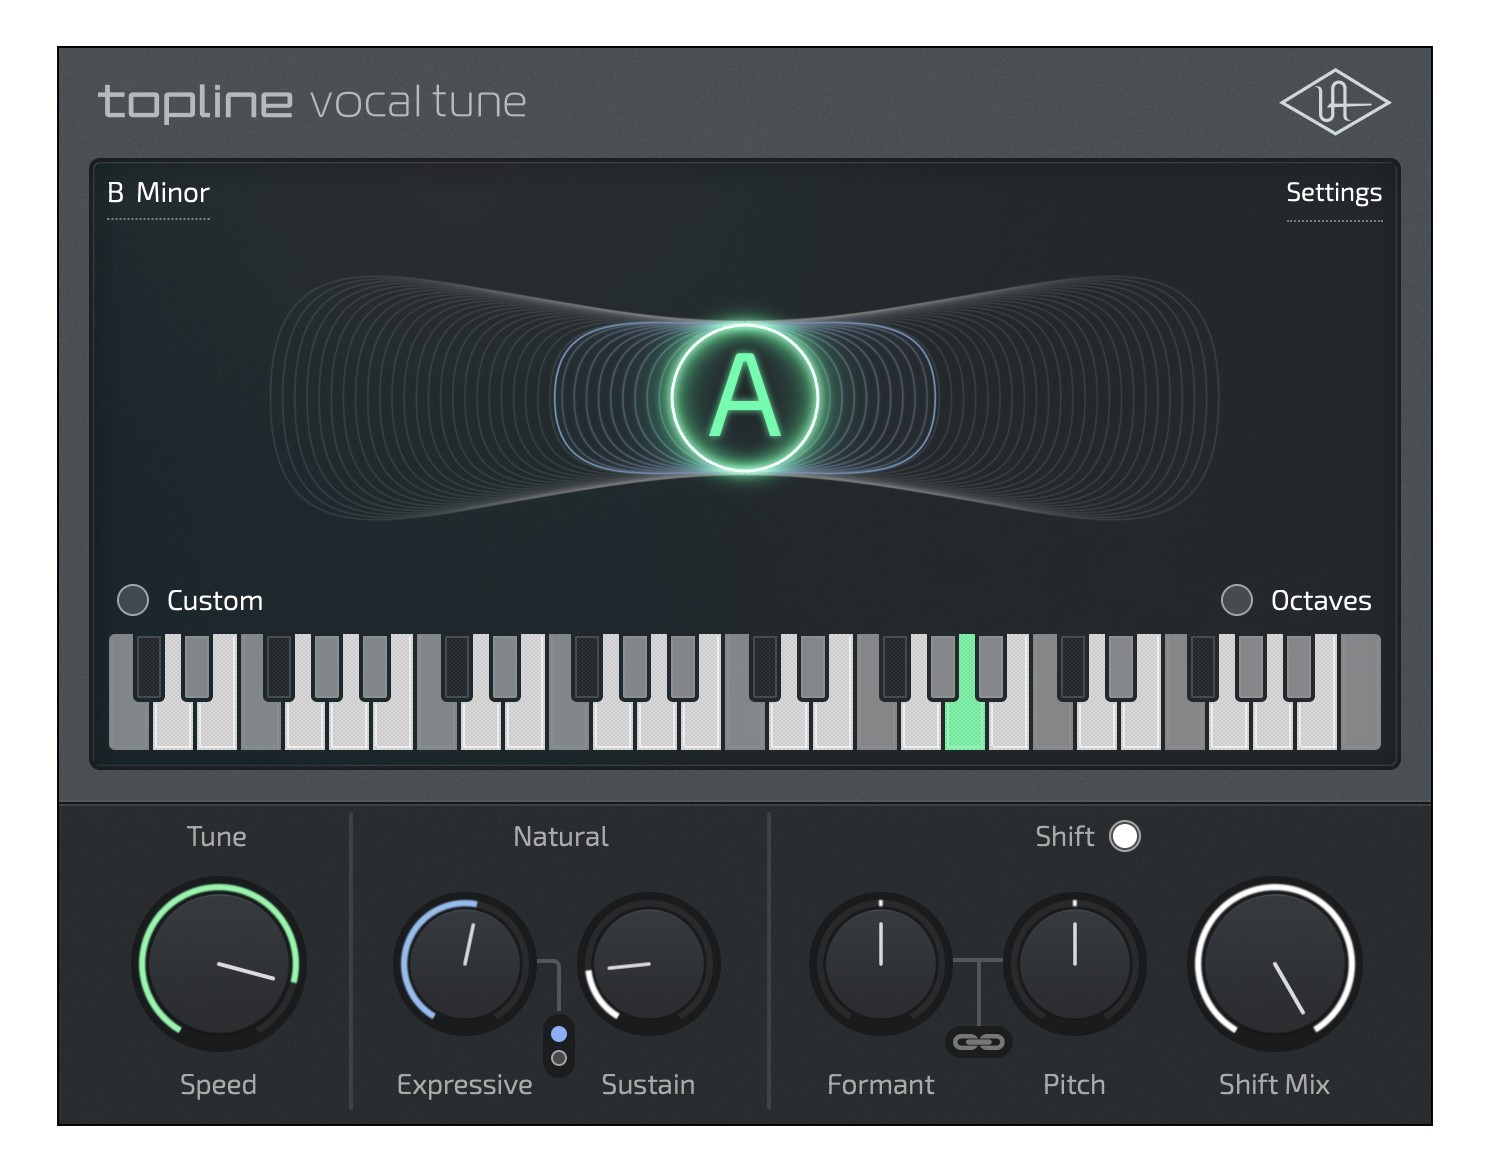
Task: Click the Formant label
Action: click(881, 1085)
